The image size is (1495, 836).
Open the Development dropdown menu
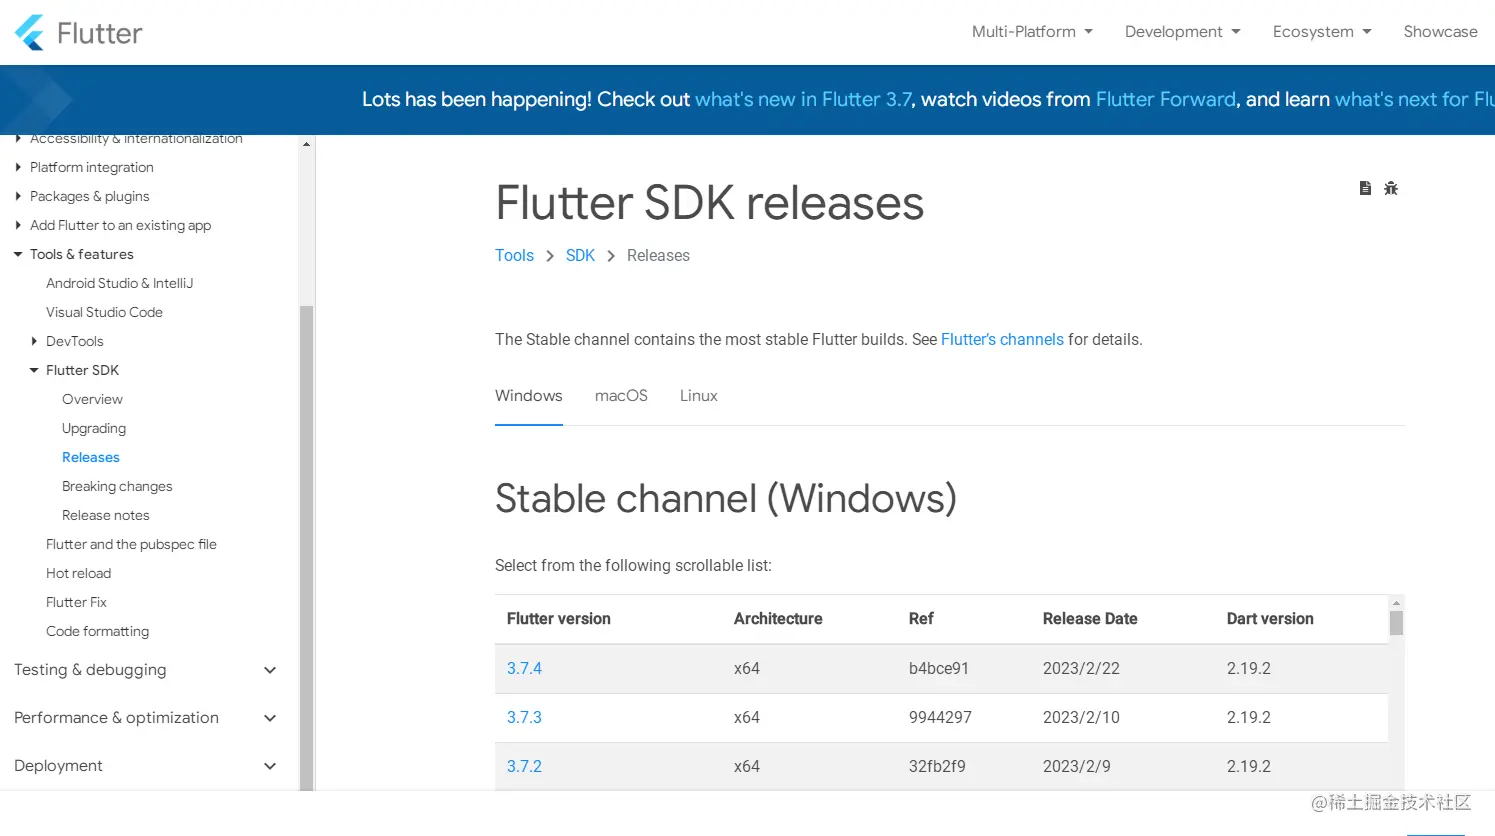click(1182, 32)
